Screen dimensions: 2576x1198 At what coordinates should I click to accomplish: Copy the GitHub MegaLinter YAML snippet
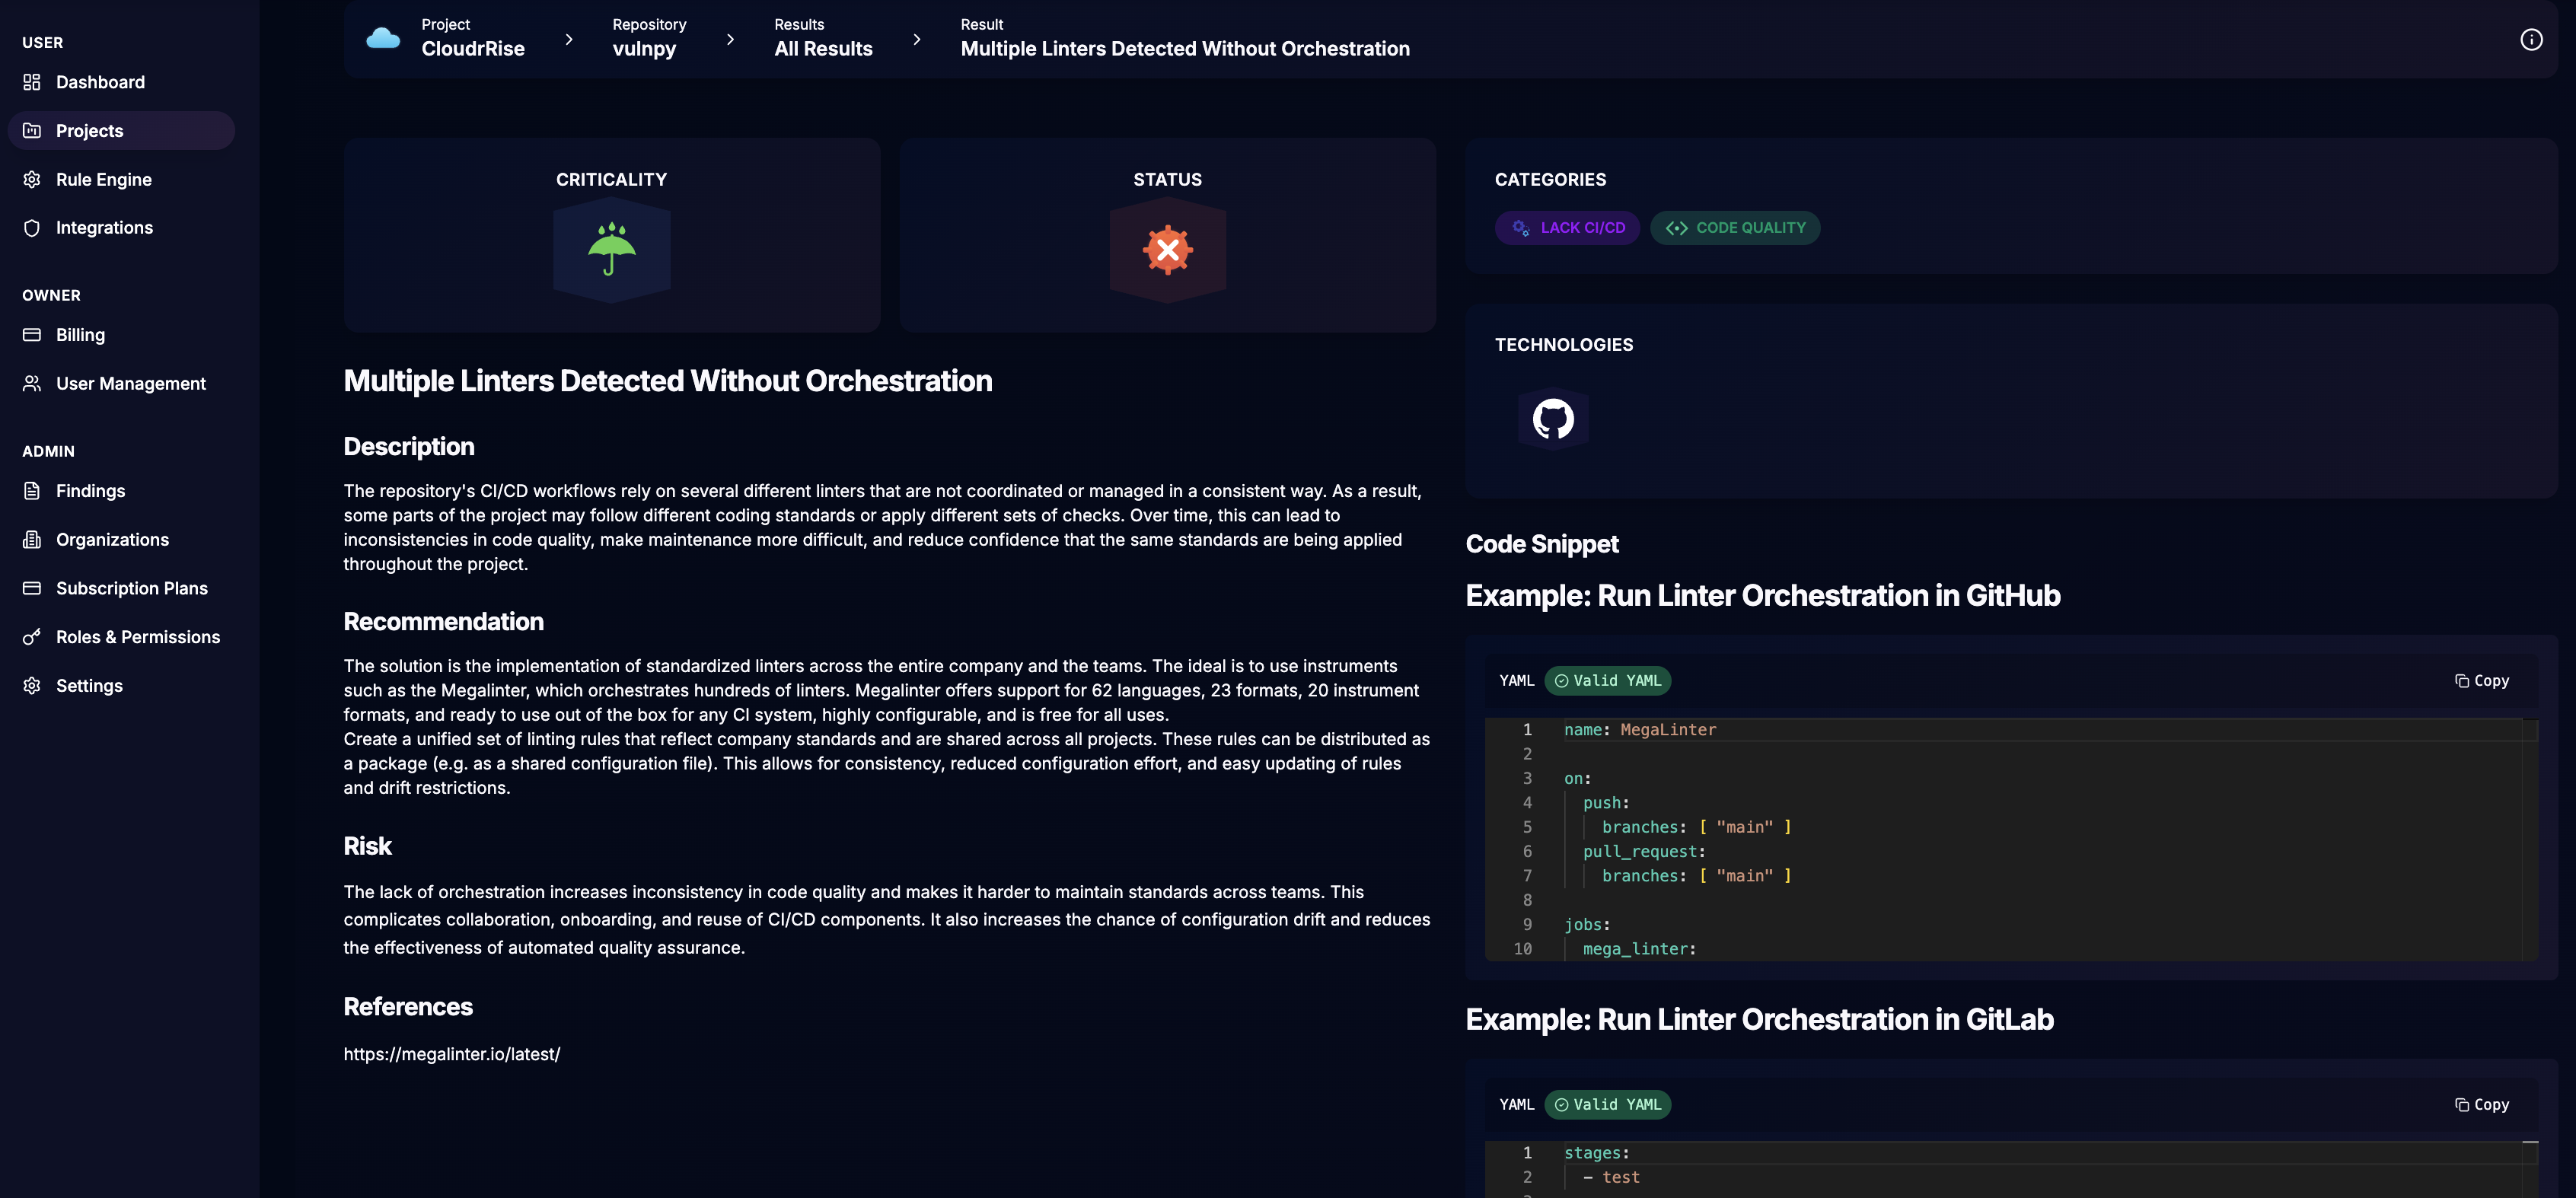click(2483, 680)
